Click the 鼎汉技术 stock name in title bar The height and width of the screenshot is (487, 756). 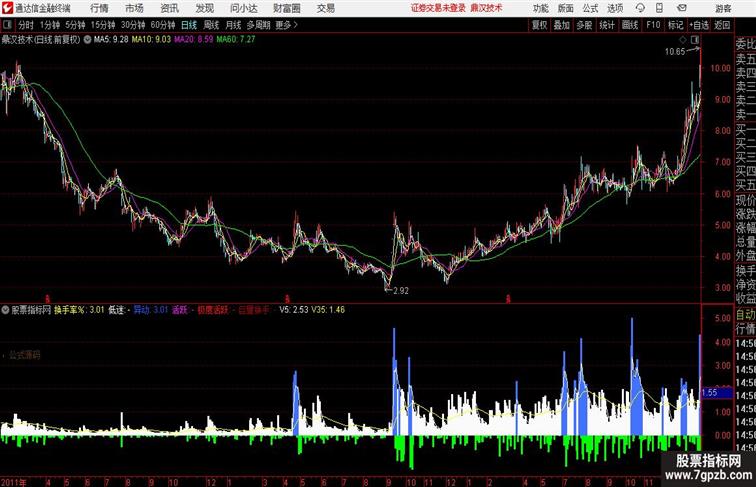click(486, 8)
